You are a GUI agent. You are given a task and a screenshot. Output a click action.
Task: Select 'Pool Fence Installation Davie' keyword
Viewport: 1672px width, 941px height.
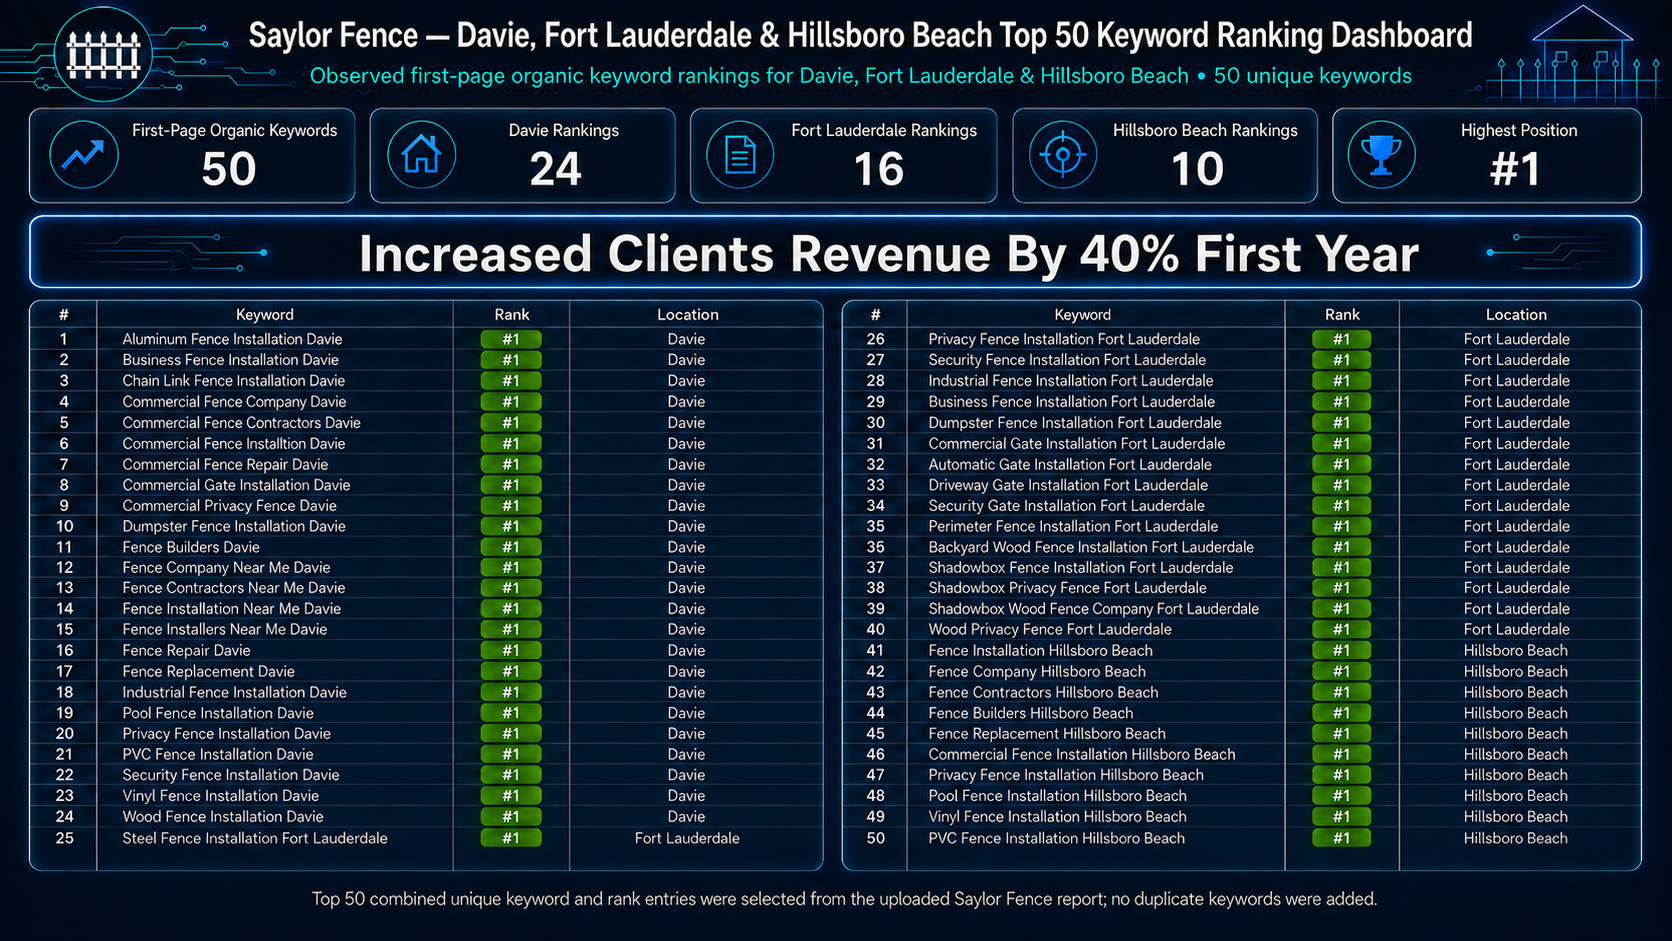[x=218, y=713]
